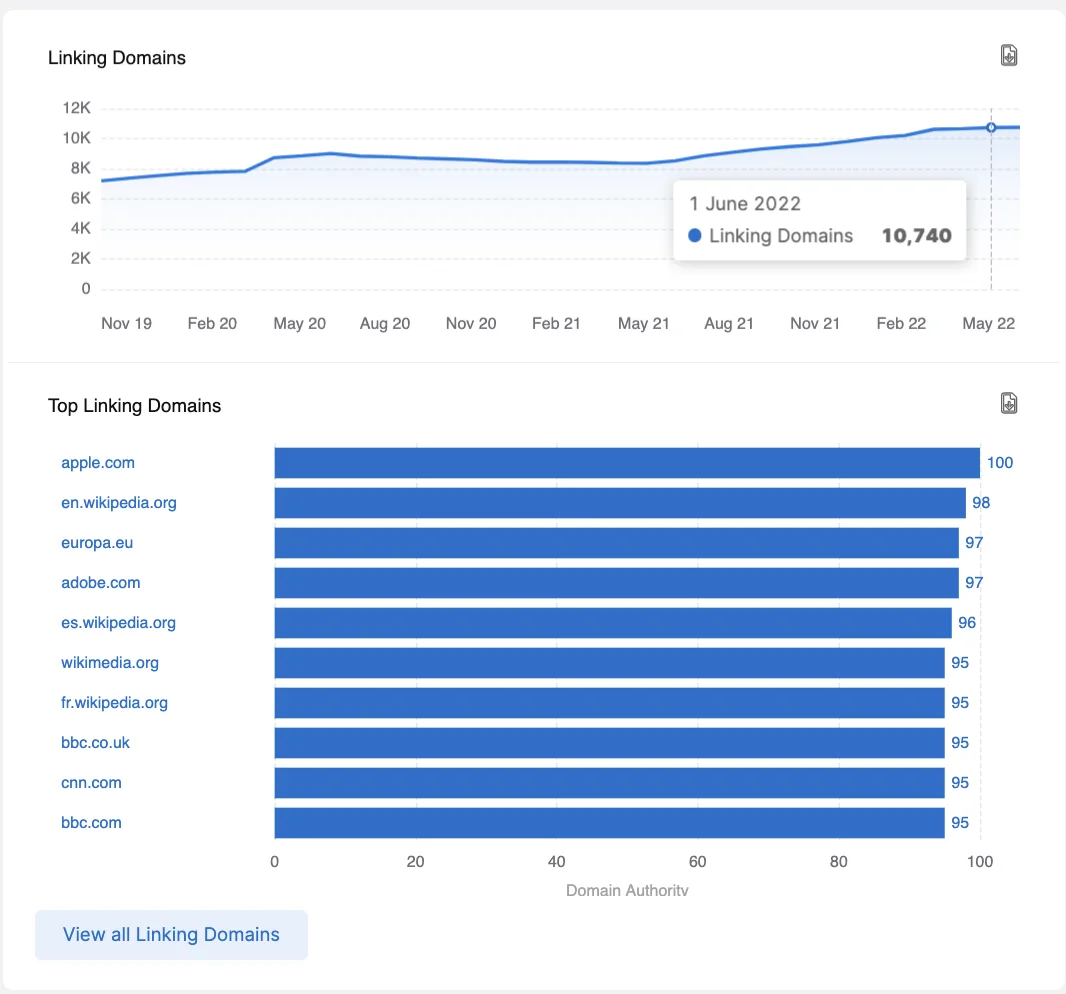Open the apple.com domain link
This screenshot has height=994, width=1066.
[98, 462]
